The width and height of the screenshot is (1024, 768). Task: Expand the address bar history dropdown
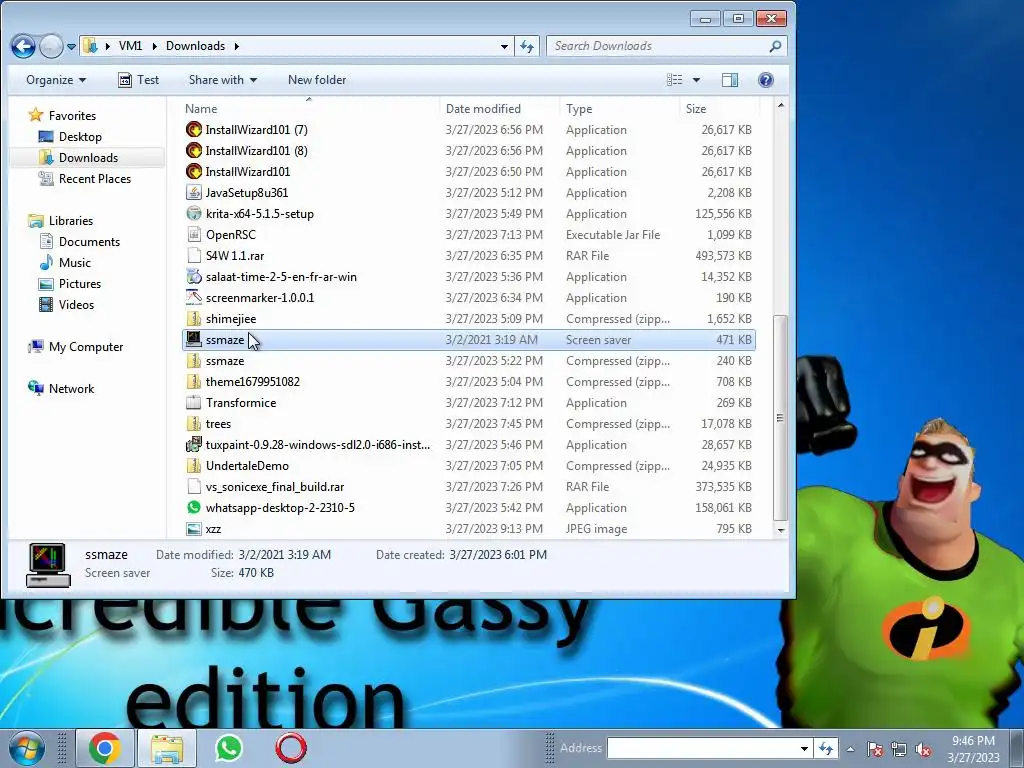coord(504,46)
